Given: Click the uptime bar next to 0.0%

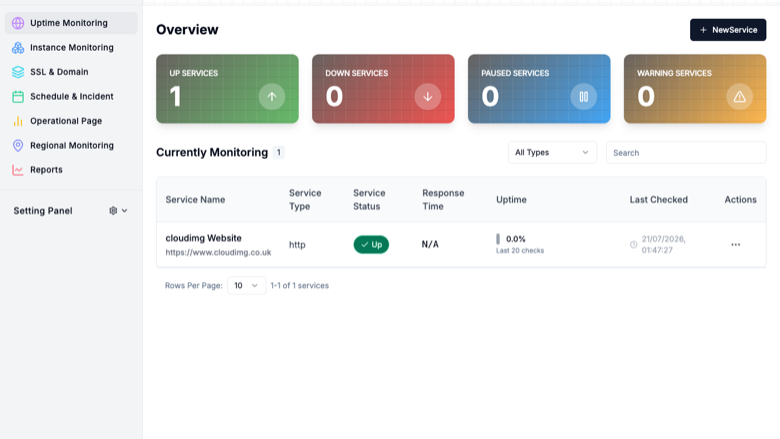Looking at the screenshot, I should tap(498, 239).
